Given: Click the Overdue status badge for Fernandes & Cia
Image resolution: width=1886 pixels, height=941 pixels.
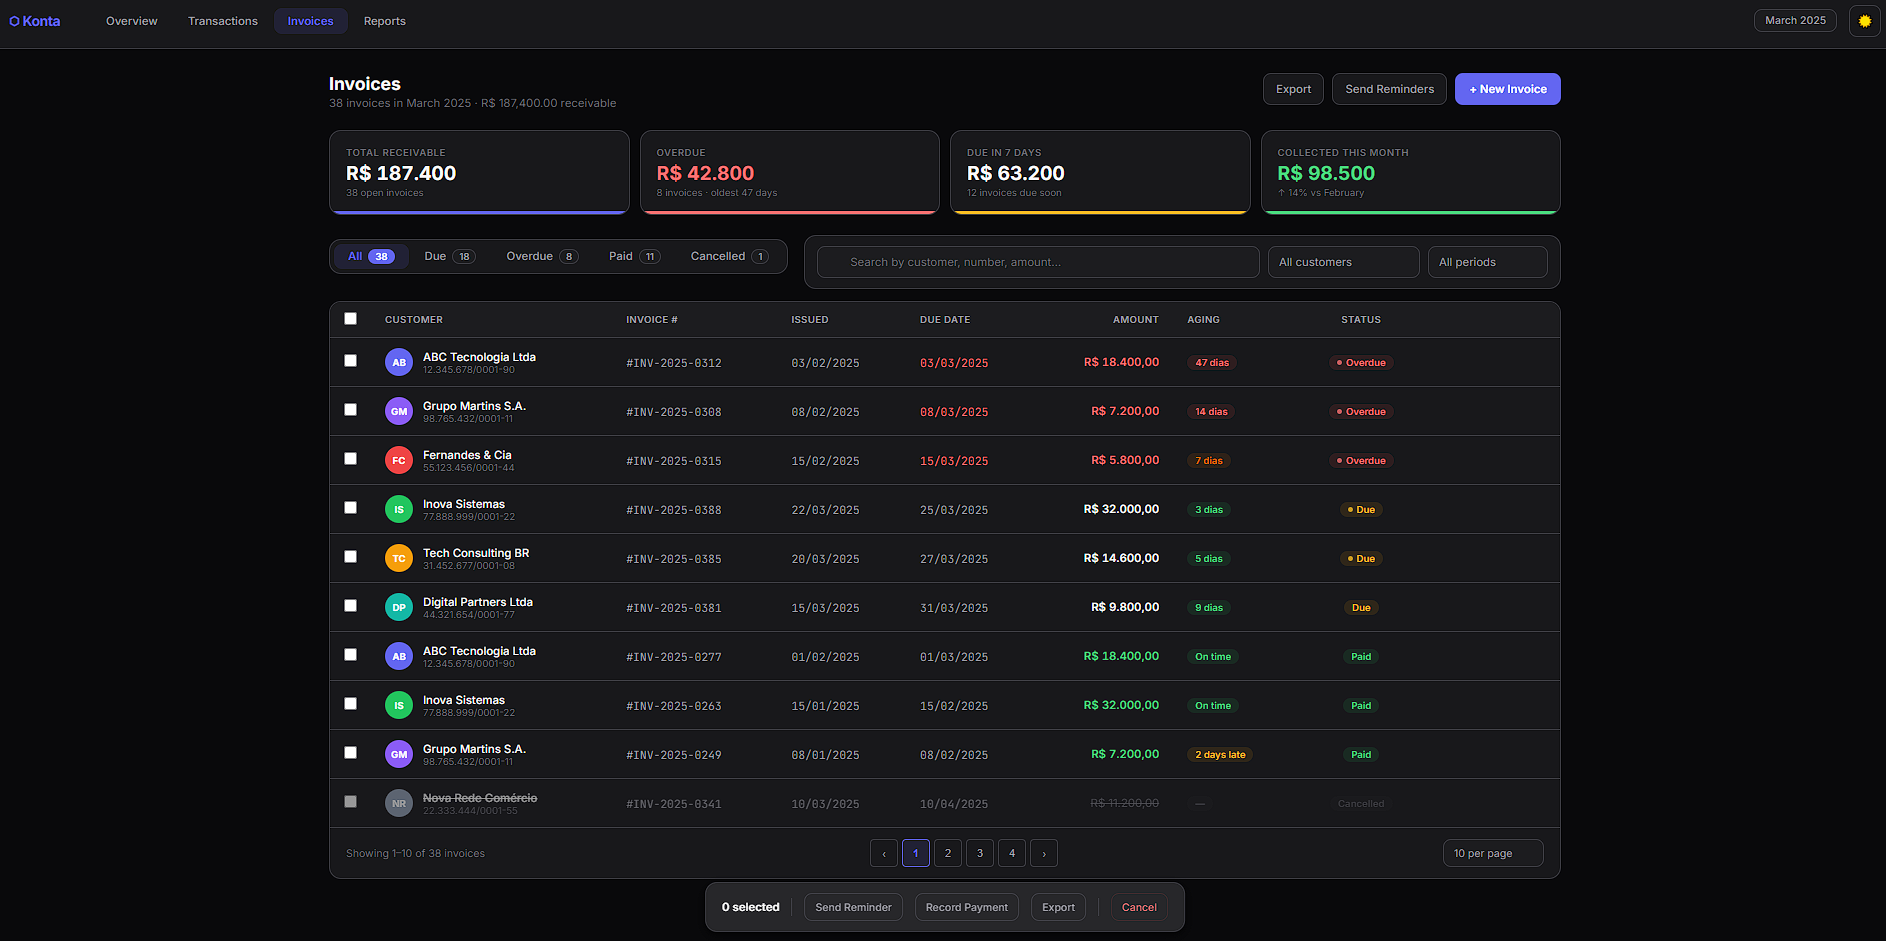Looking at the screenshot, I should tap(1361, 461).
